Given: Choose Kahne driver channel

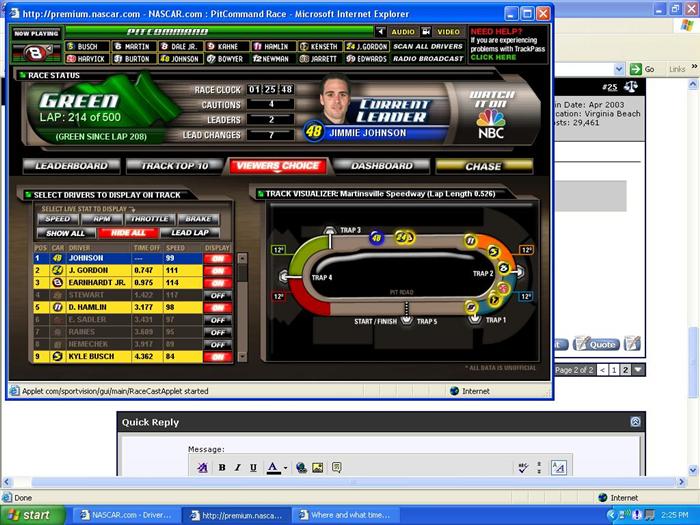Looking at the screenshot, I should coord(227,46).
